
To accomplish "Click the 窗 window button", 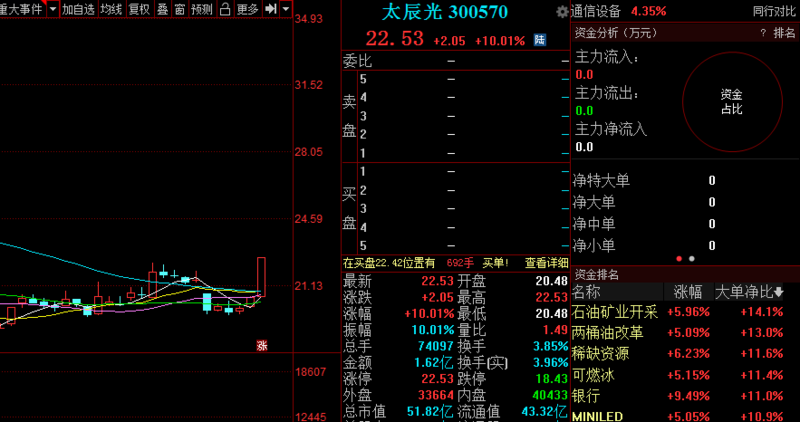I will point(180,9).
